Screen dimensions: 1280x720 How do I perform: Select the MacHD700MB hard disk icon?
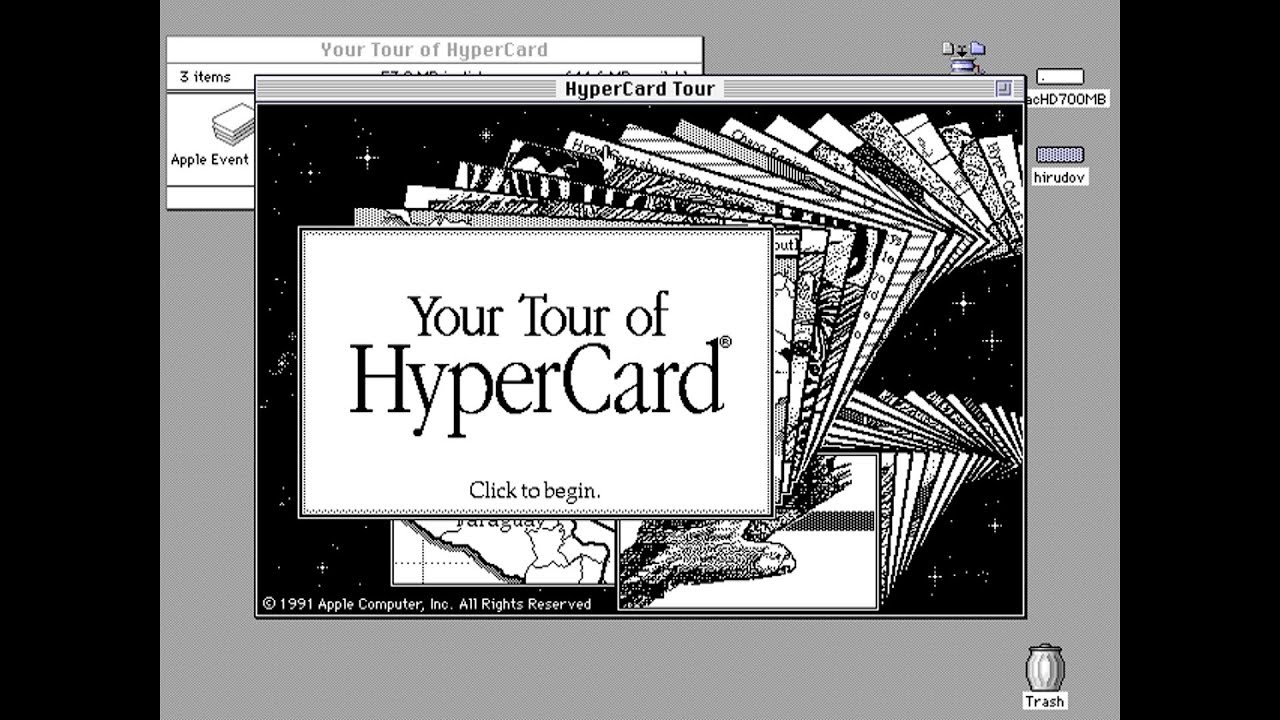tap(1062, 77)
